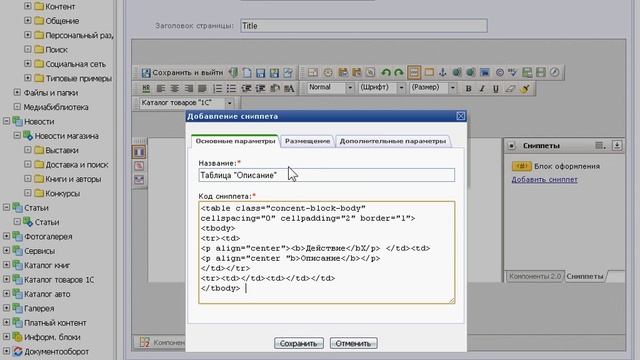Viewport: 640px width, 360px height.
Task: Align text right in editor toolbar
Action: 188,88
